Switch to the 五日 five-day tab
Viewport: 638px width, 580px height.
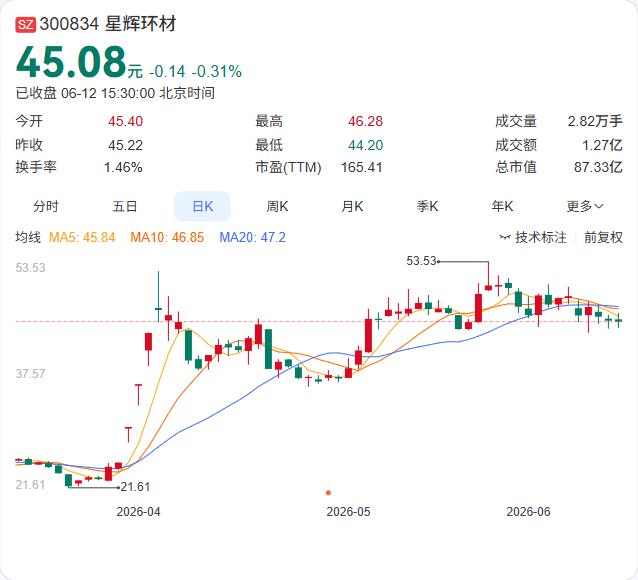click(125, 206)
